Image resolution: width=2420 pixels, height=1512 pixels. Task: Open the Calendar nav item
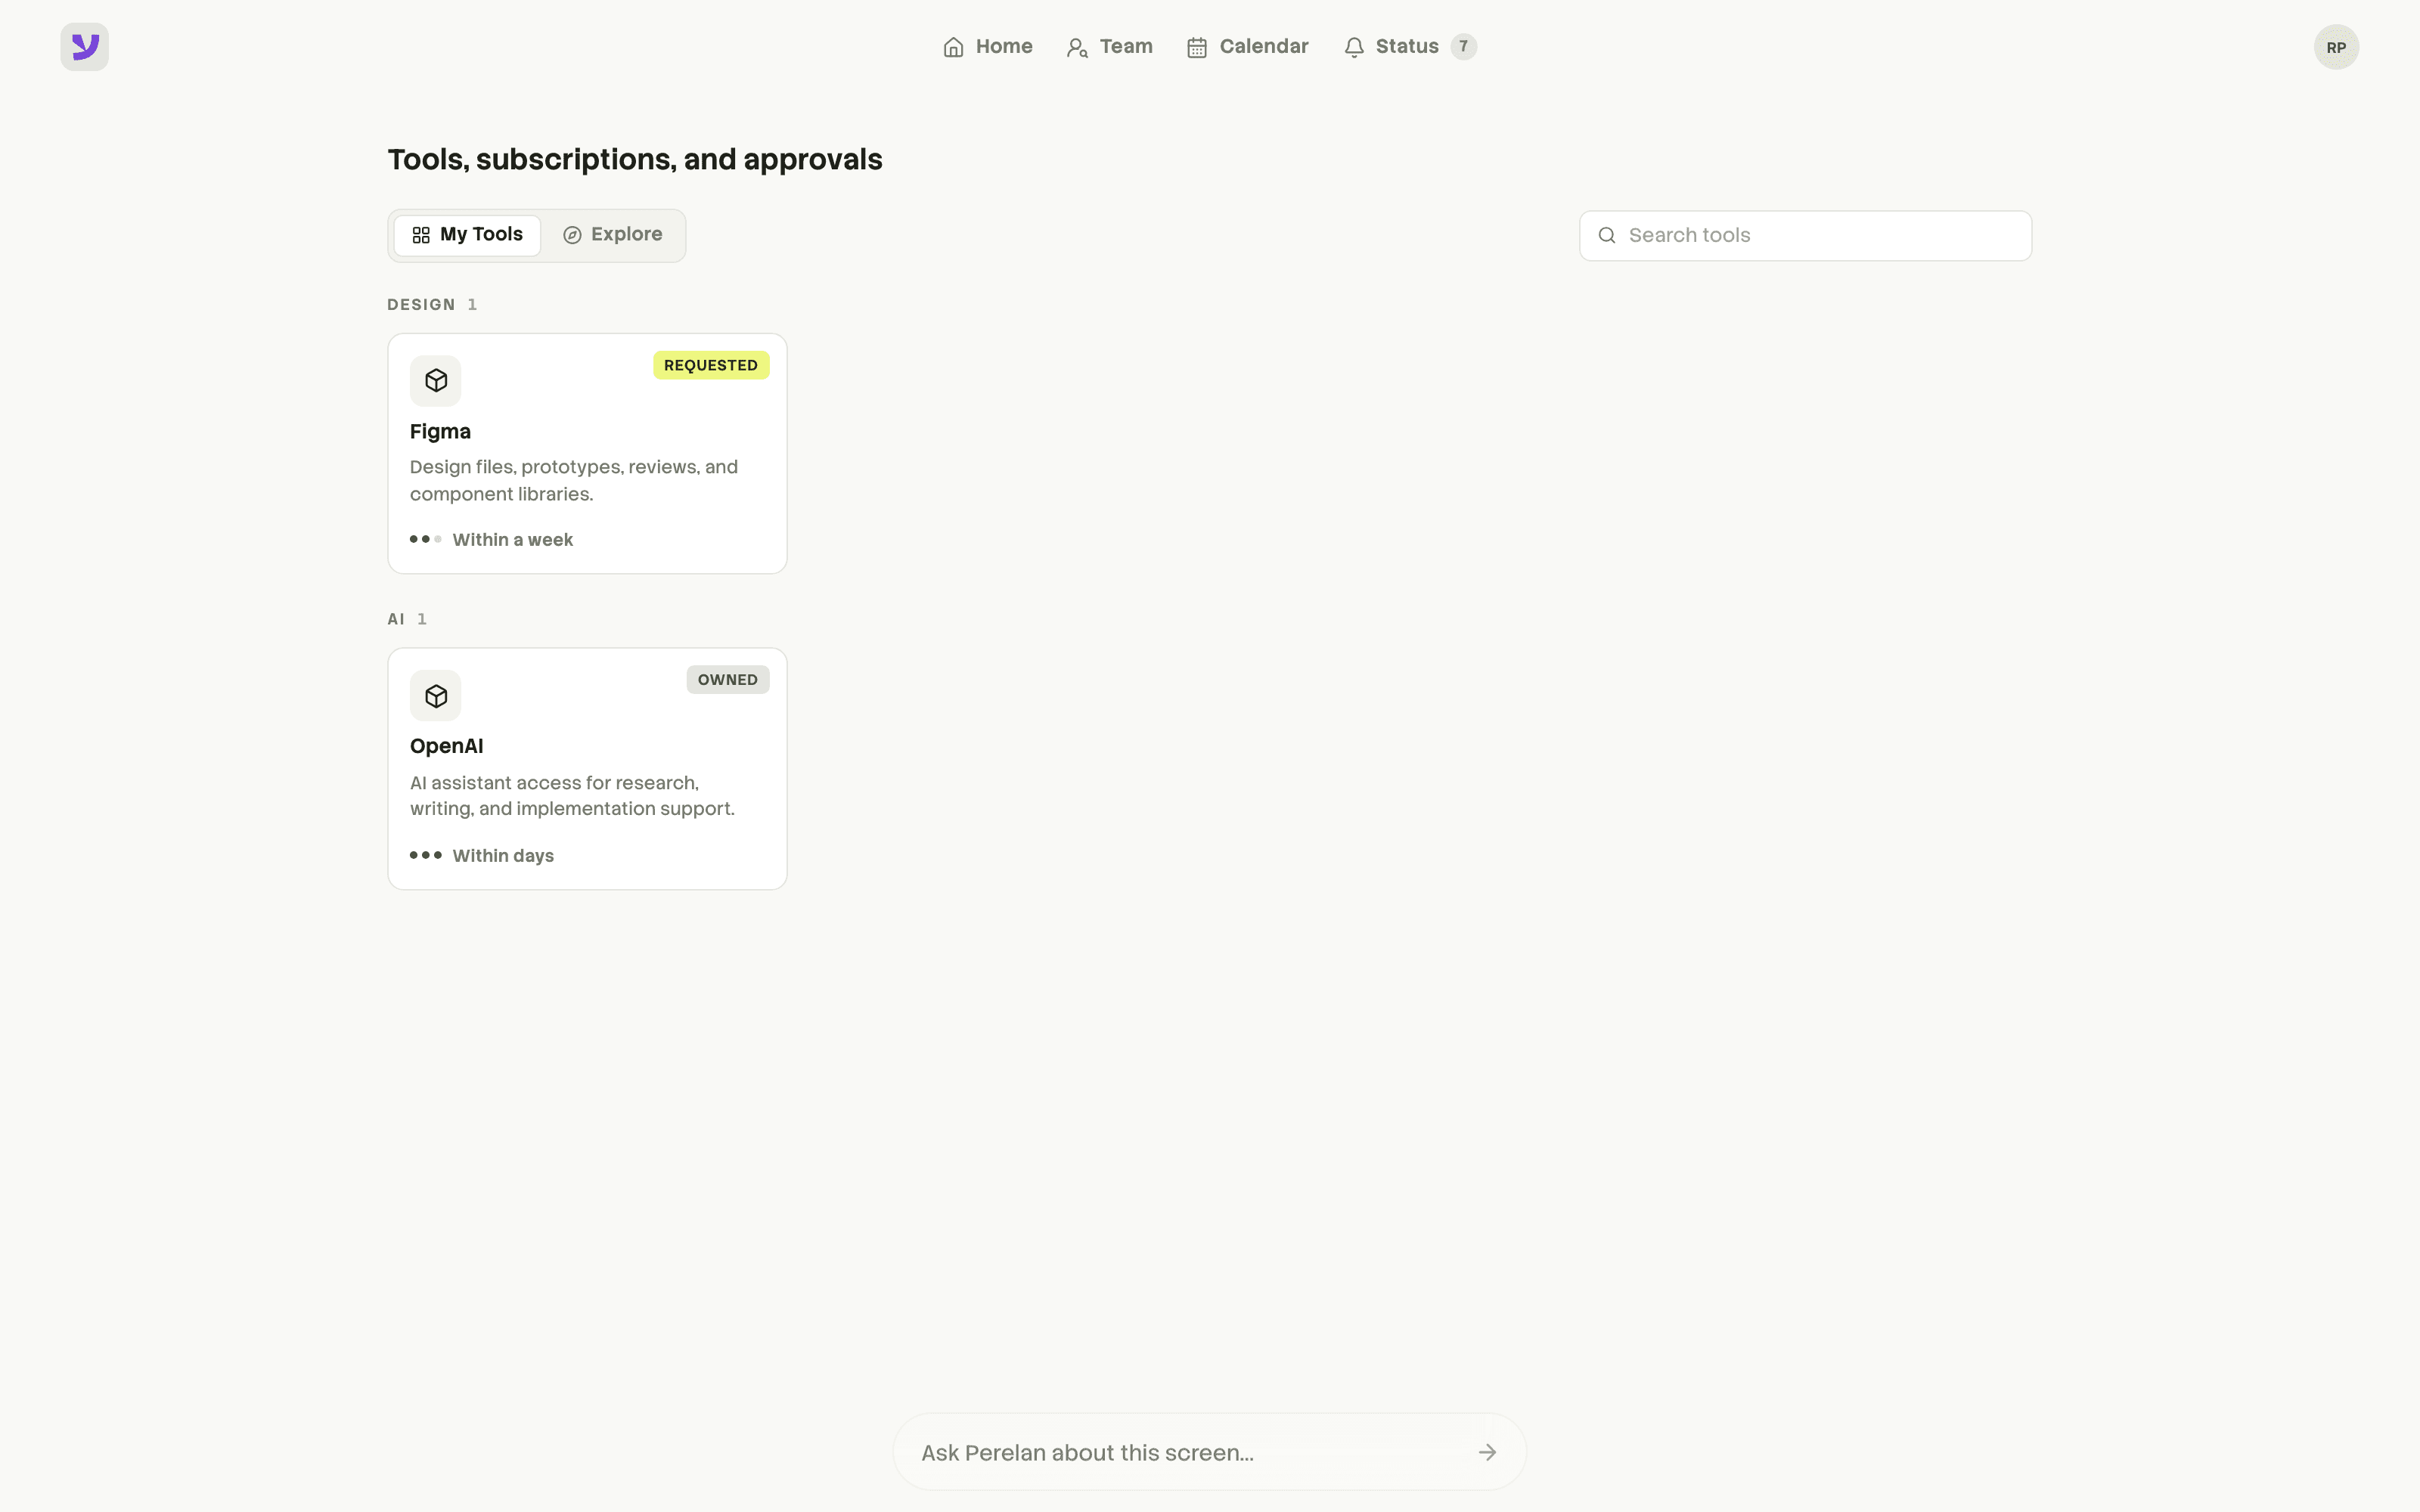[1247, 47]
